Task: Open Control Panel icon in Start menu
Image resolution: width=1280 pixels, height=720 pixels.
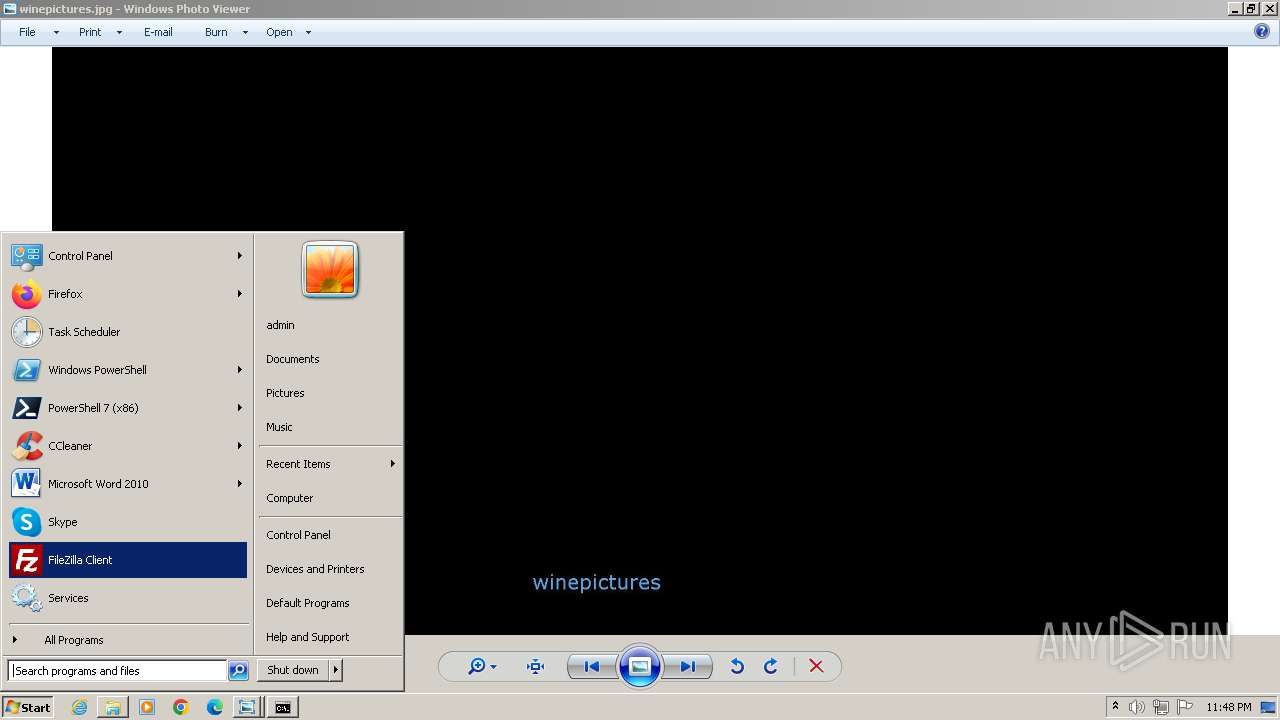Action: click(x=26, y=256)
